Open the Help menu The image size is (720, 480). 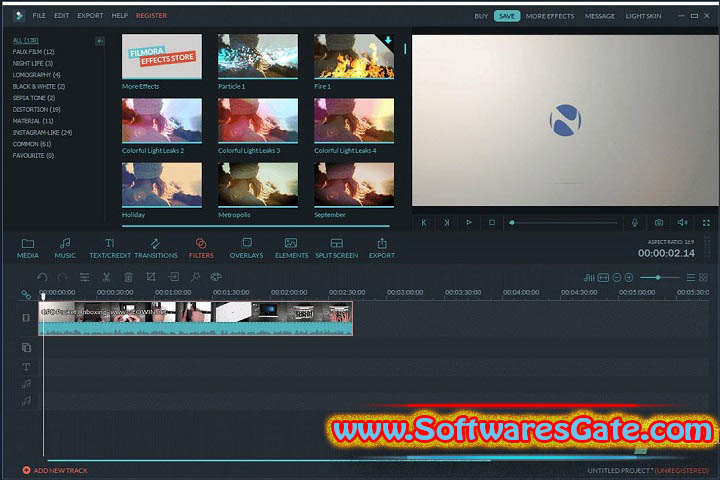point(119,16)
